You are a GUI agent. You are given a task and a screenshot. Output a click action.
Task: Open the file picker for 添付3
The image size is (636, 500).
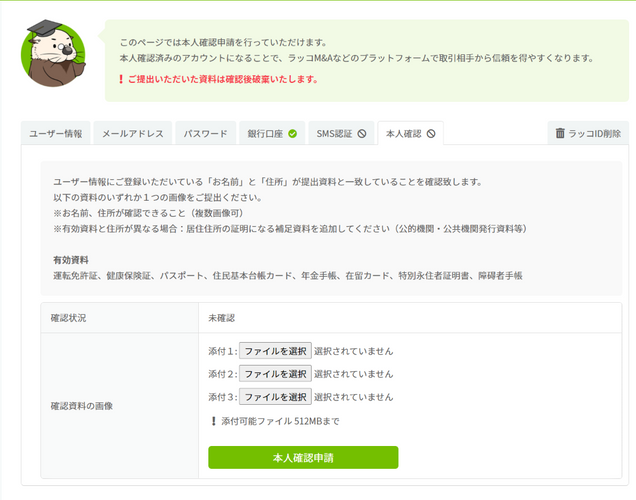click(275, 397)
